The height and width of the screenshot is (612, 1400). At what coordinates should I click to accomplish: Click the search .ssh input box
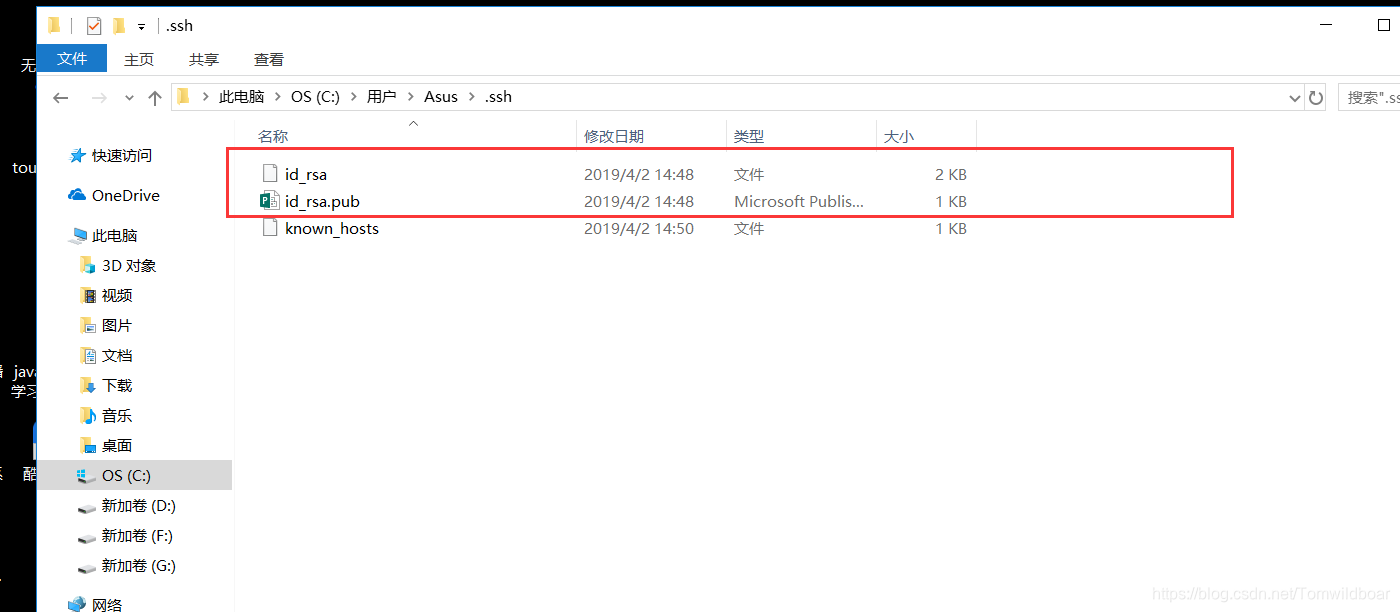click(x=1368, y=97)
